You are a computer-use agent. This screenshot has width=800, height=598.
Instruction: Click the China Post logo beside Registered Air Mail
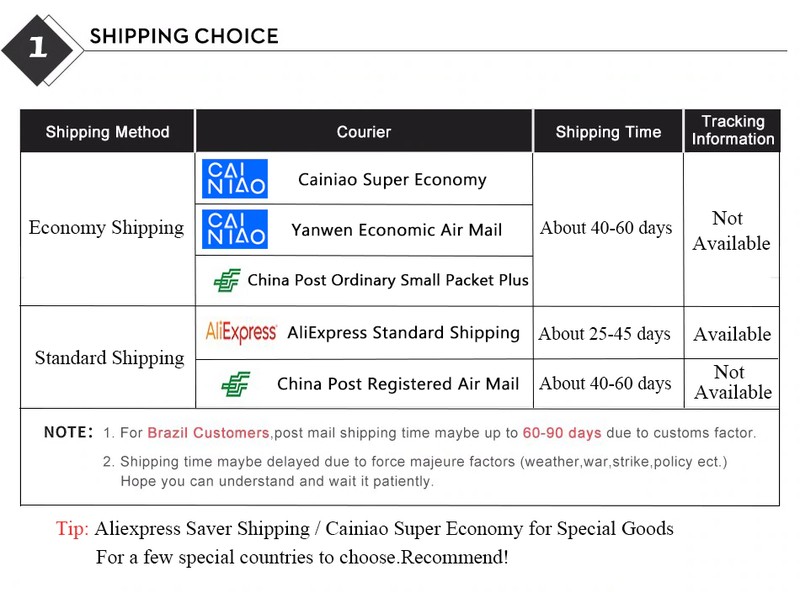[x=236, y=384]
